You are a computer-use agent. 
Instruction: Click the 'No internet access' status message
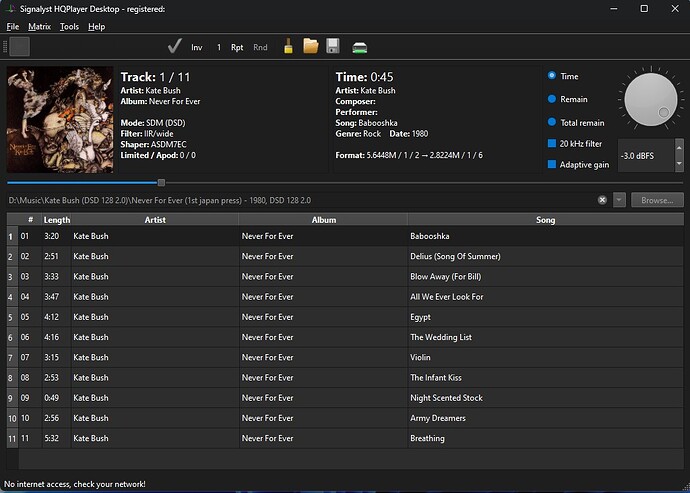pos(74,484)
